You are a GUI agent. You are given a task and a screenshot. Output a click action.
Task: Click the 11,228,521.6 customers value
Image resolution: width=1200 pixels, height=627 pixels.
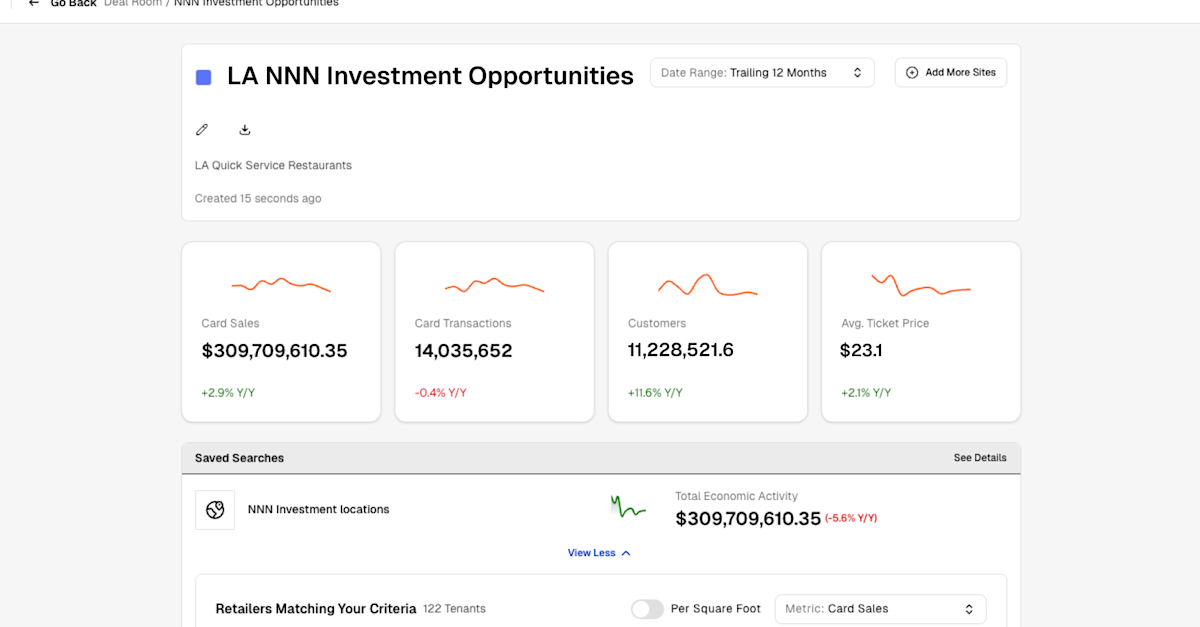point(681,350)
